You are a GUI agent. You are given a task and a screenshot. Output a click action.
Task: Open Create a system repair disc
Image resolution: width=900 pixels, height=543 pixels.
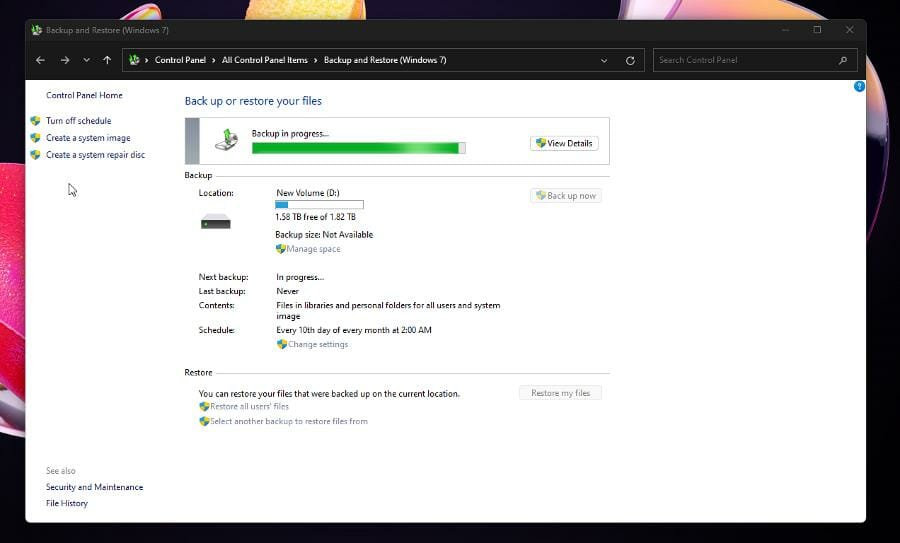[x=96, y=155]
